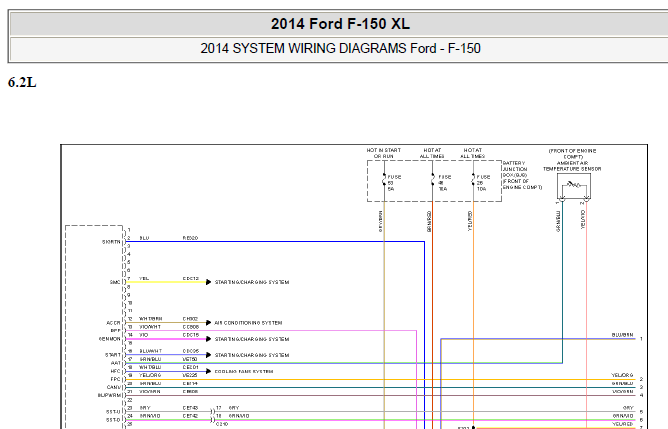Click the C210 connector label
Screen dimensions: 668x429
tap(222, 424)
